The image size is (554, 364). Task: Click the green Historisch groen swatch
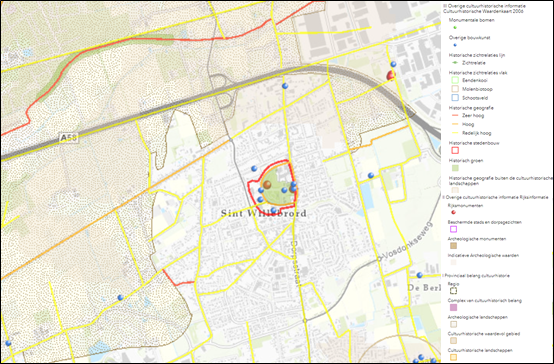pos(455,168)
